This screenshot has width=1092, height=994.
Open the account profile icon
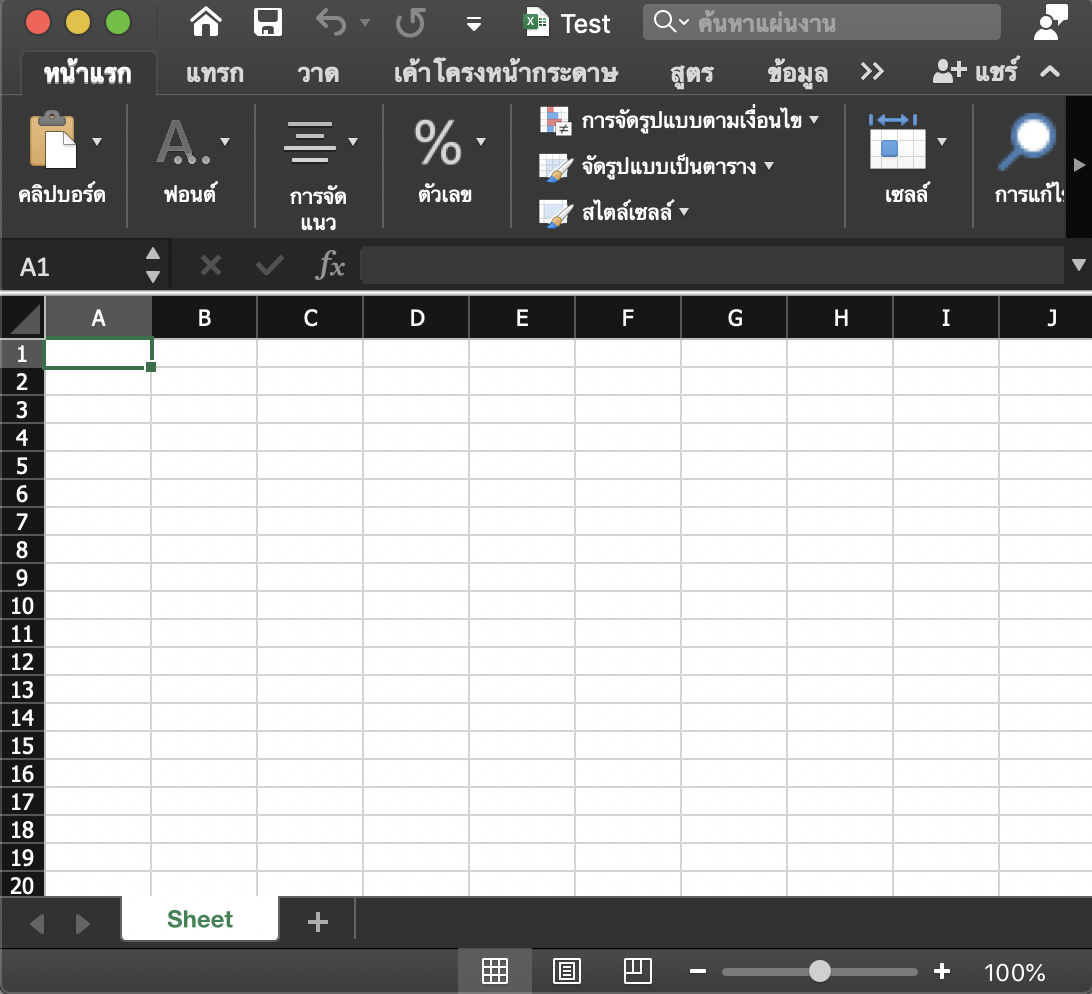1050,22
